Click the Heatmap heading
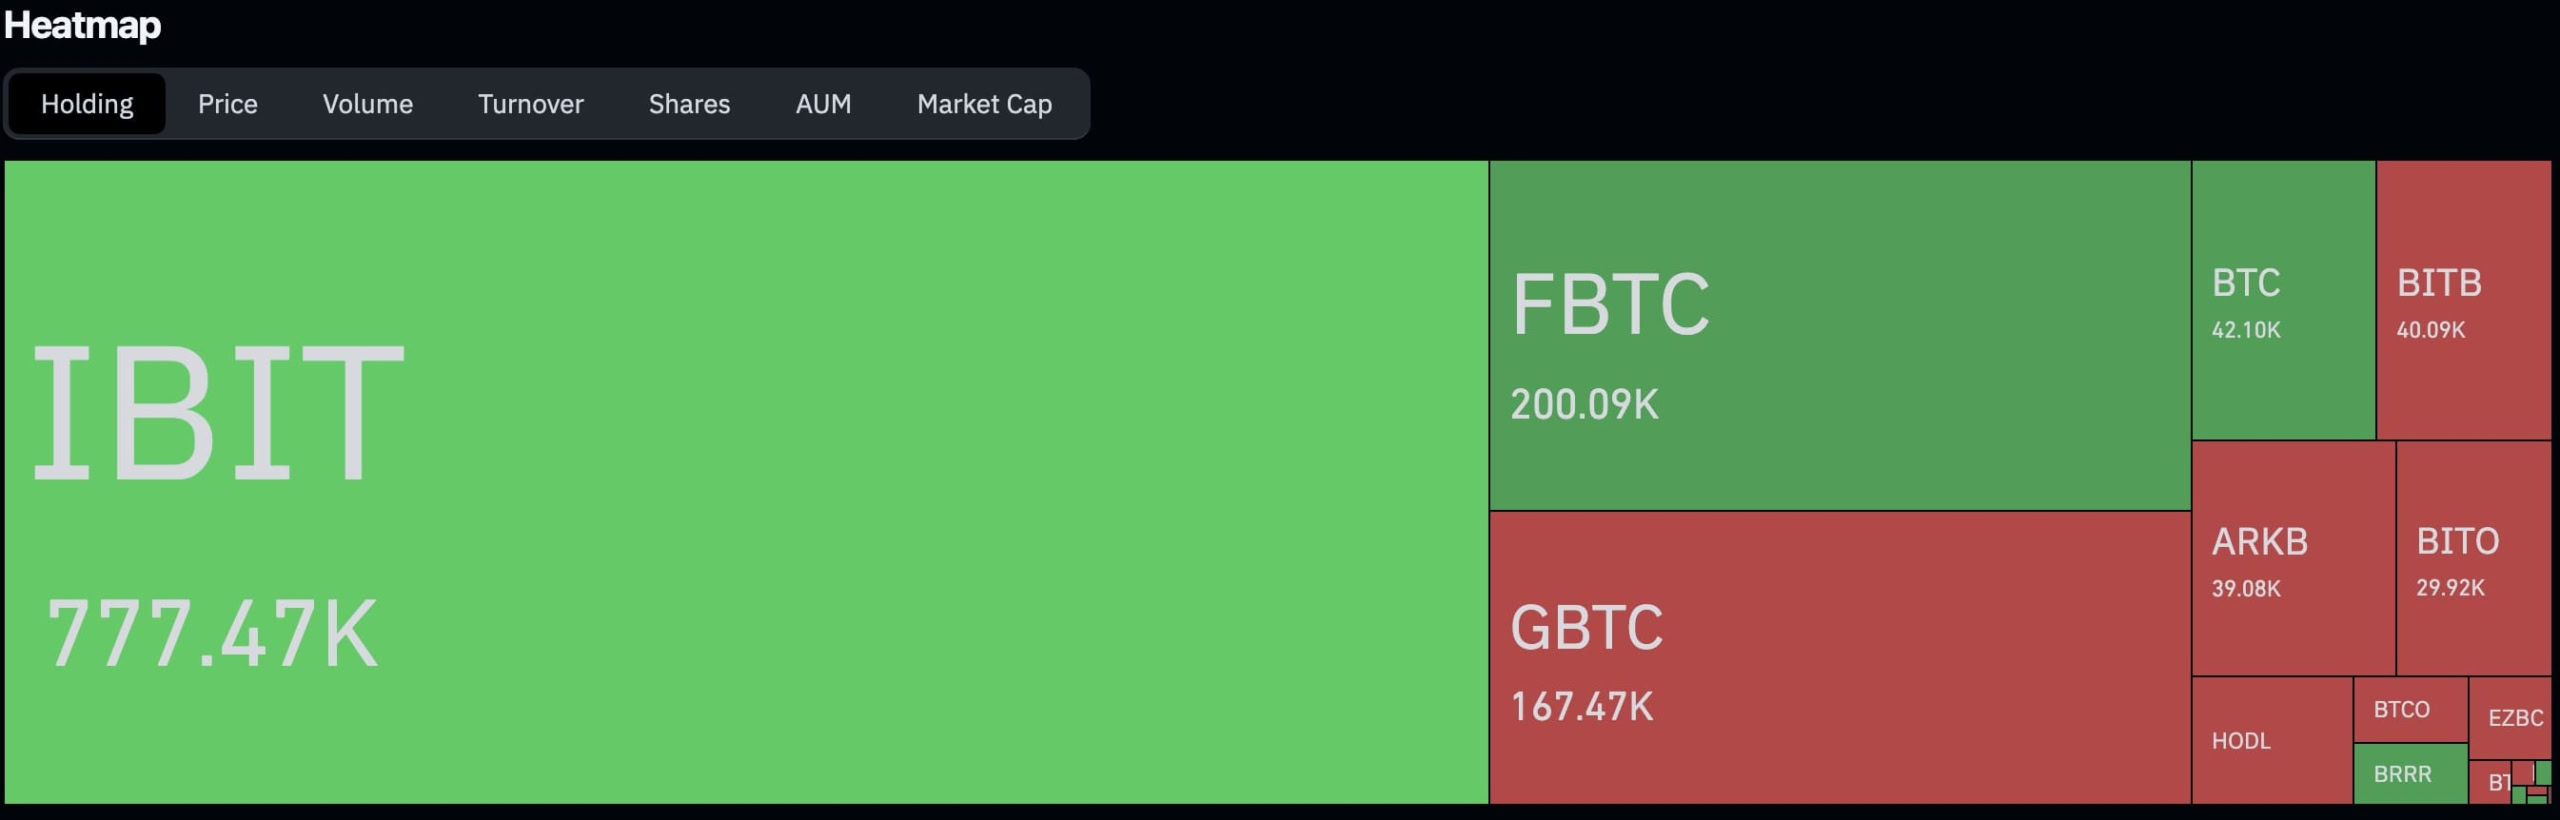 82,25
